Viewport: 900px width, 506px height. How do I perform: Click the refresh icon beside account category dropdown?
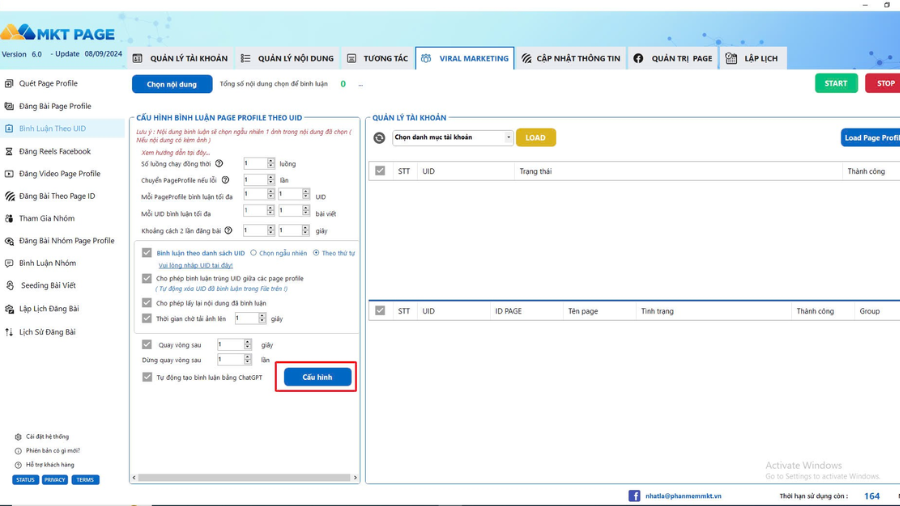[x=379, y=138]
